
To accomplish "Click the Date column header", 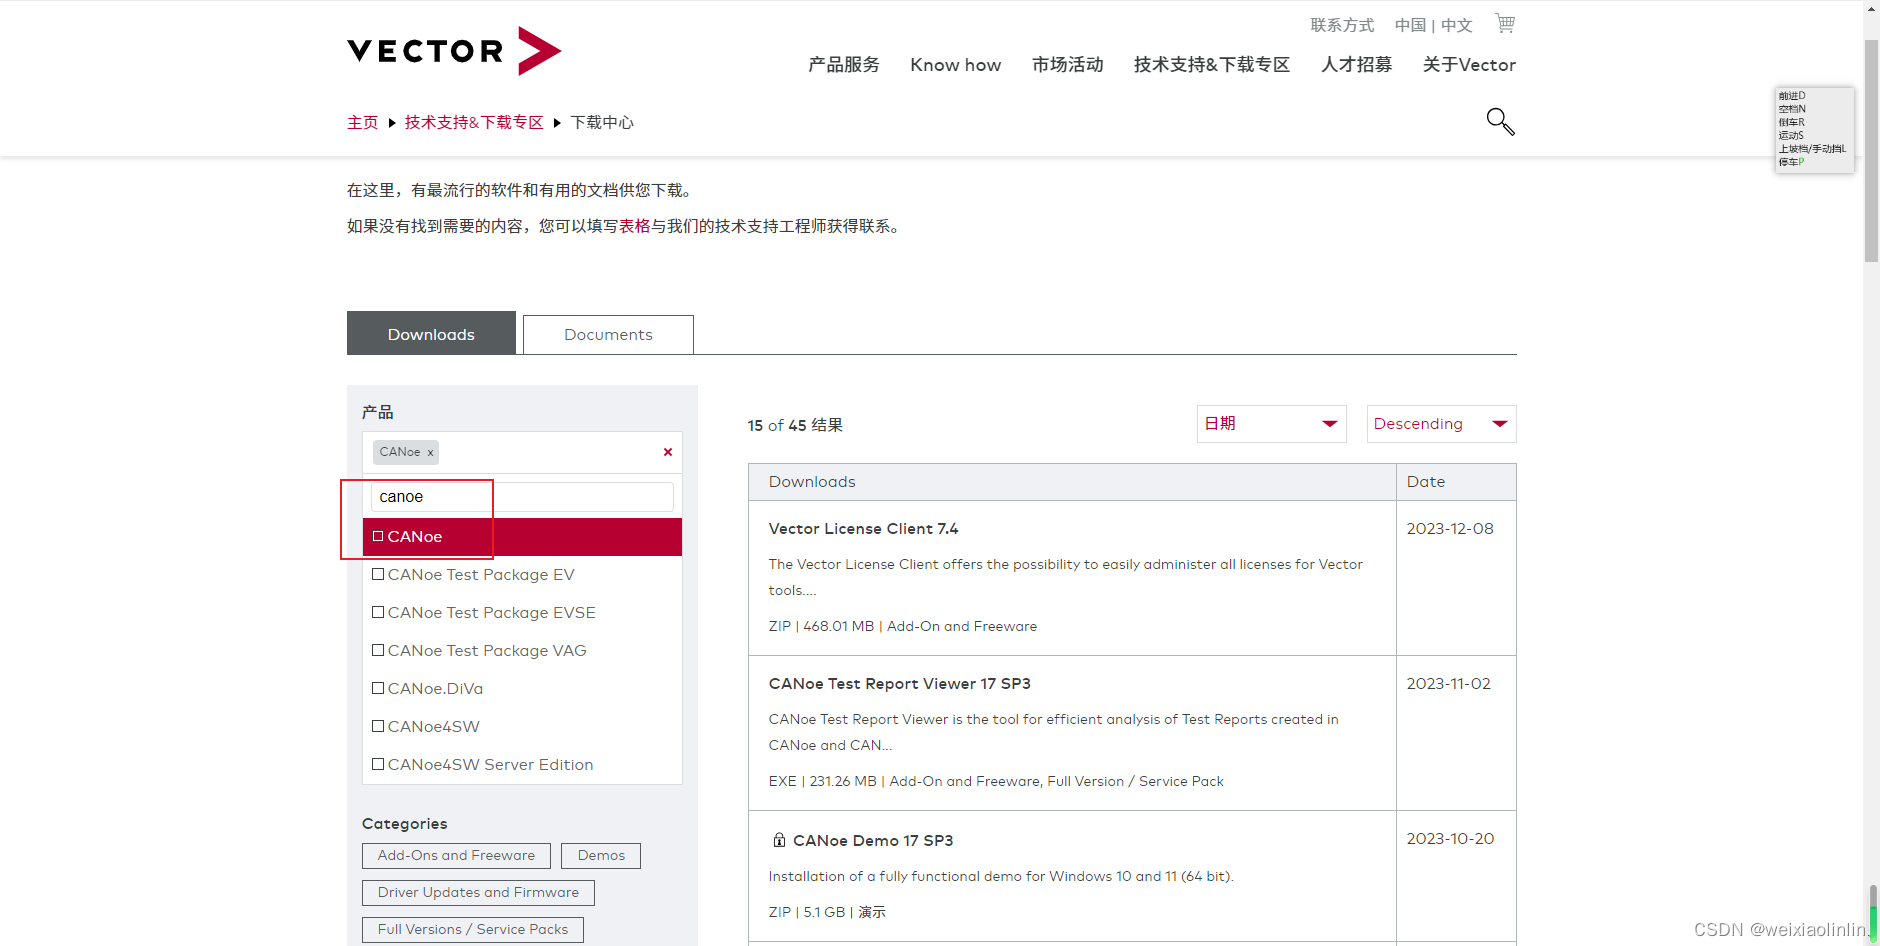I will [x=1456, y=482].
